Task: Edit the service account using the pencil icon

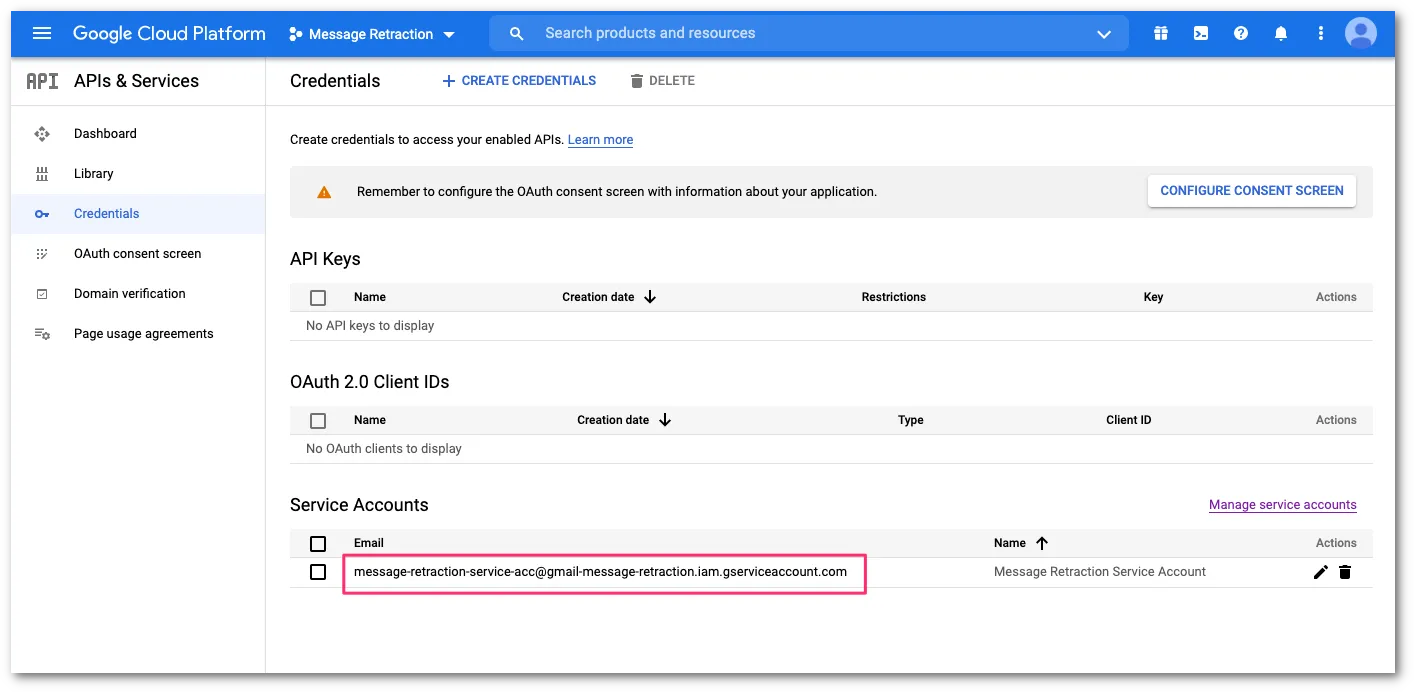Action: pos(1320,571)
